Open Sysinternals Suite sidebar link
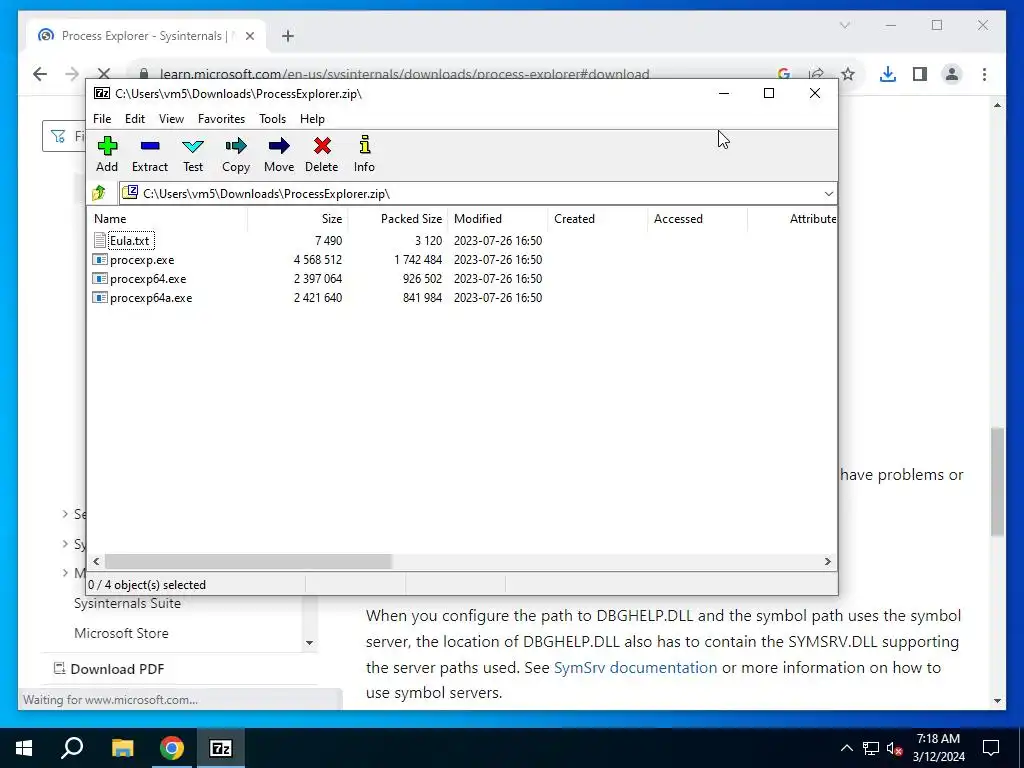This screenshot has width=1024, height=768. 127,603
